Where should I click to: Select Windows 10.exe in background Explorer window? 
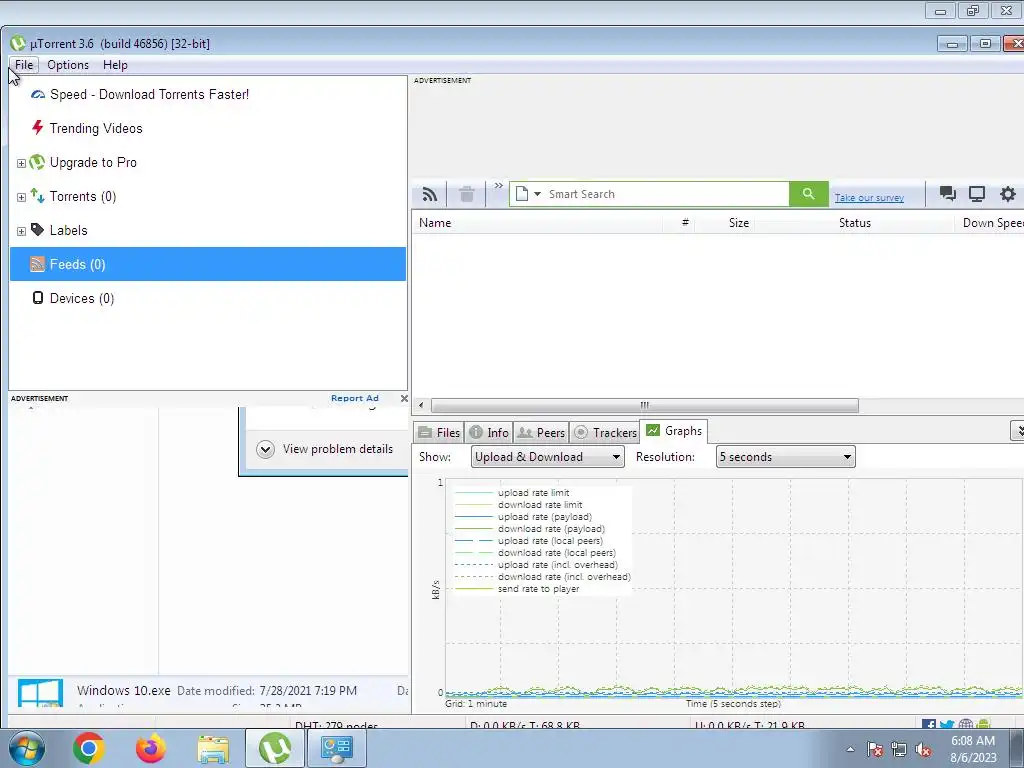[x=123, y=690]
